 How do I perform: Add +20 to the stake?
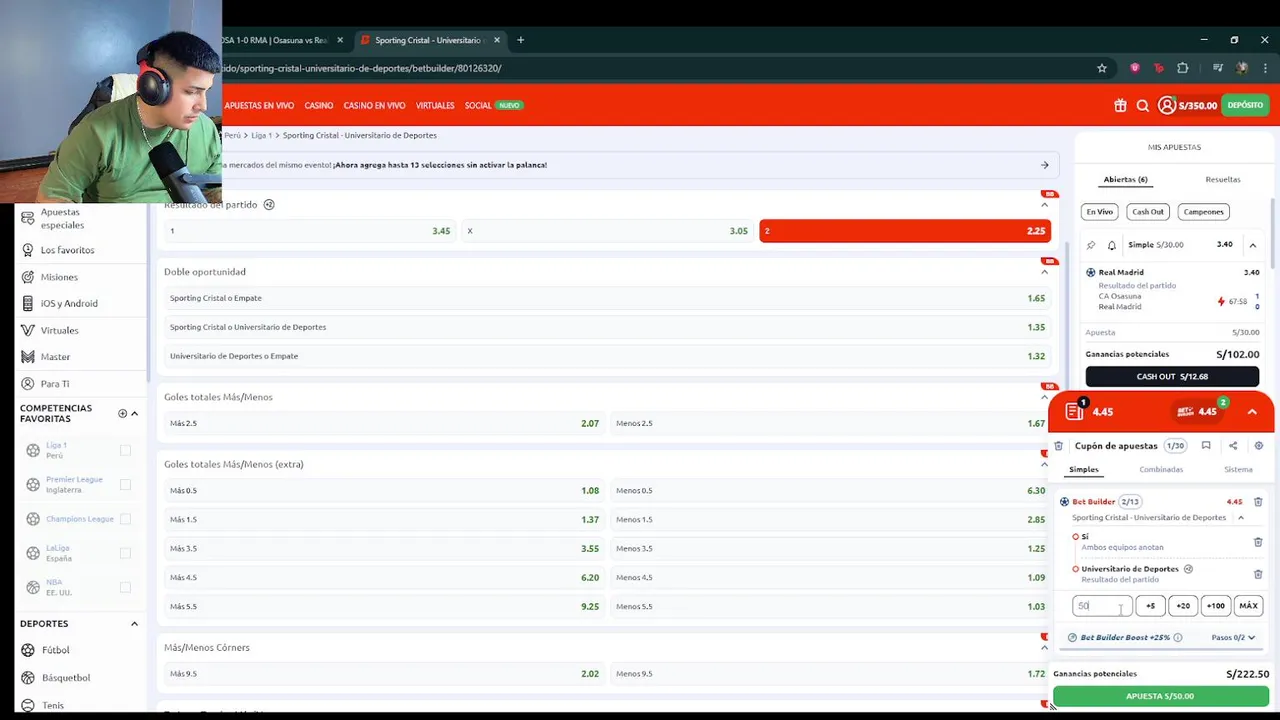click(1183, 606)
